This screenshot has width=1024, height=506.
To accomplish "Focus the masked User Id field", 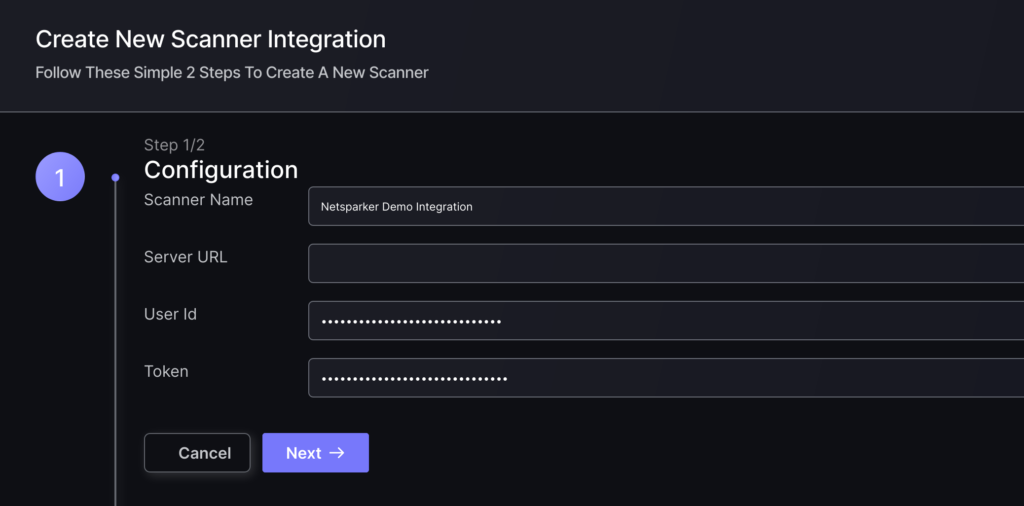I will [x=666, y=321].
